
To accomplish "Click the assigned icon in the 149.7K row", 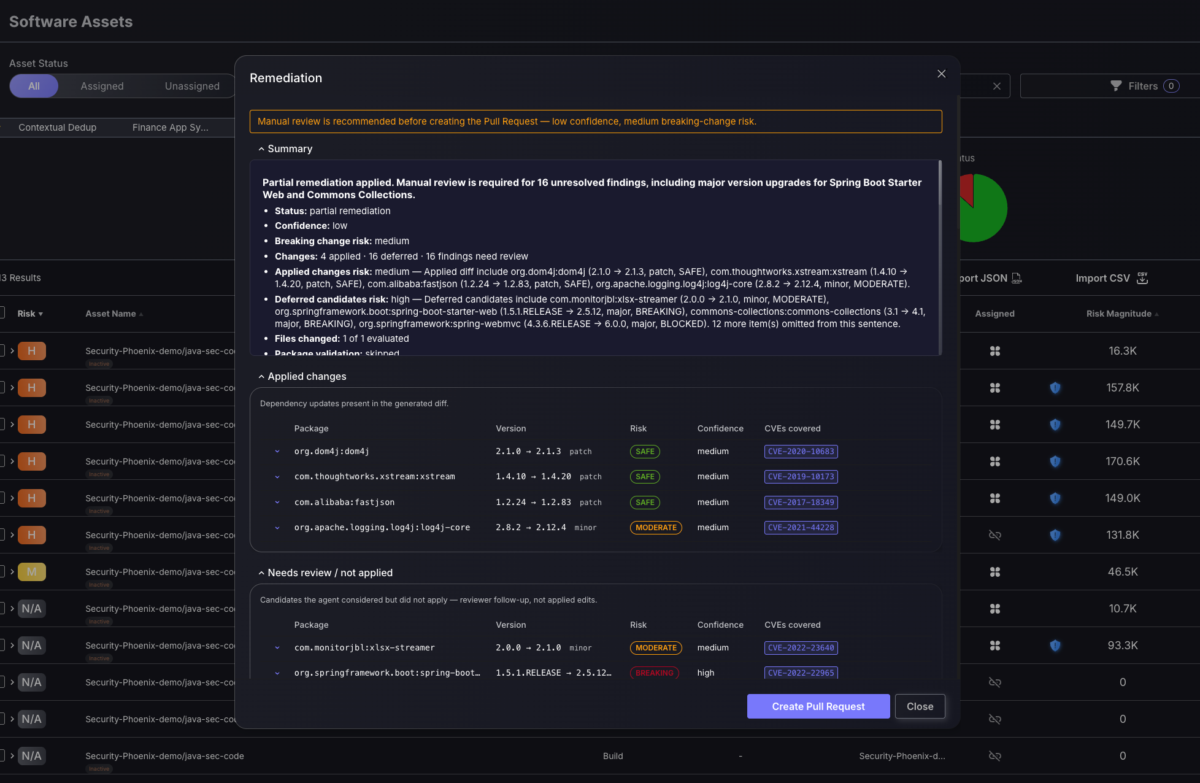I will click(995, 425).
